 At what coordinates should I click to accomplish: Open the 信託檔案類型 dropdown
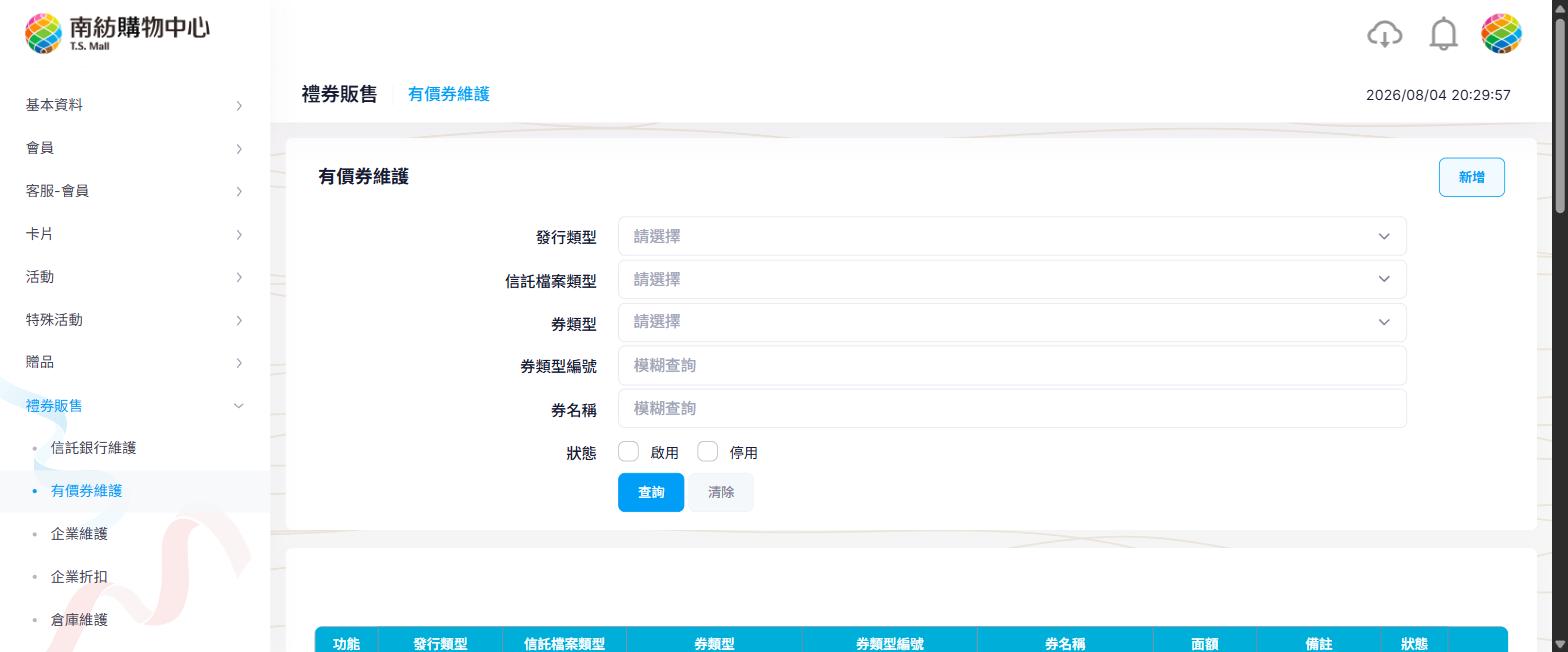(1012, 279)
